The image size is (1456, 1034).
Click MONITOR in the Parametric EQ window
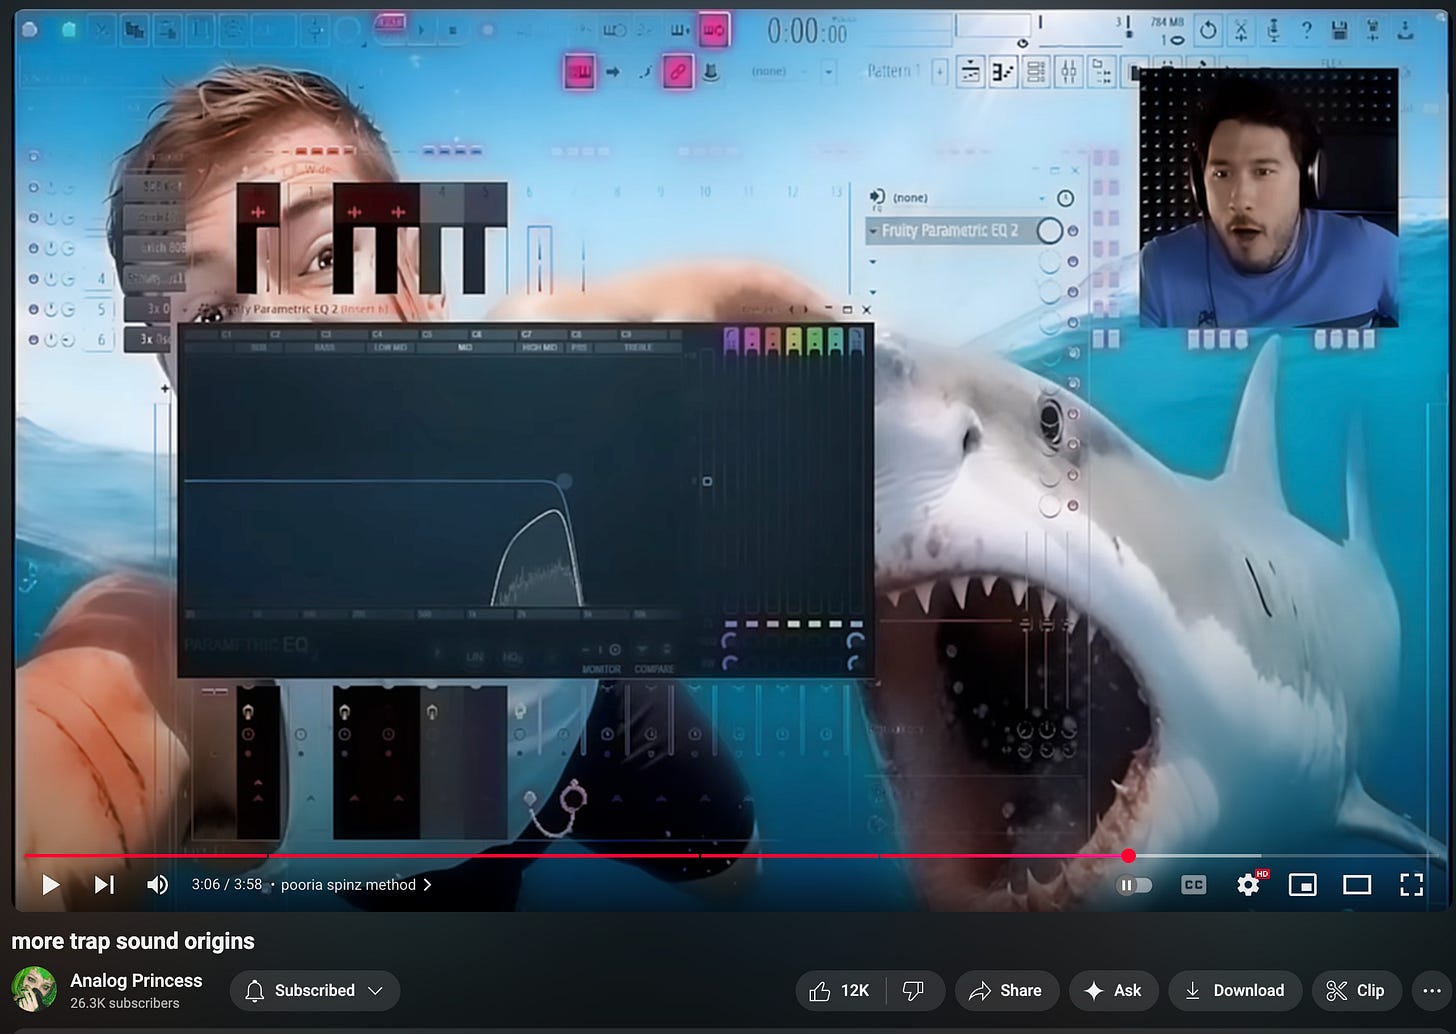601,669
